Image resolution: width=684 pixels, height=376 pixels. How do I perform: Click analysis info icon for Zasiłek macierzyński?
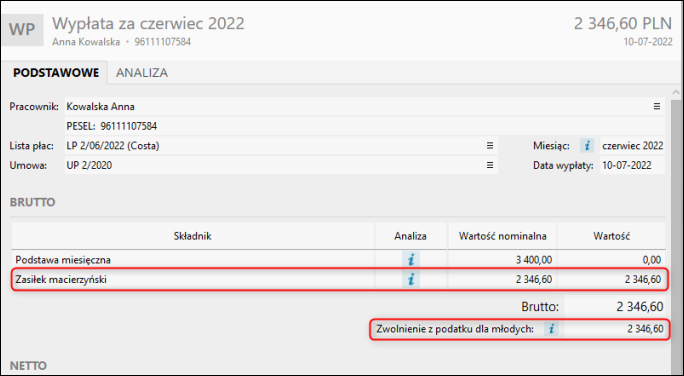coord(410,279)
